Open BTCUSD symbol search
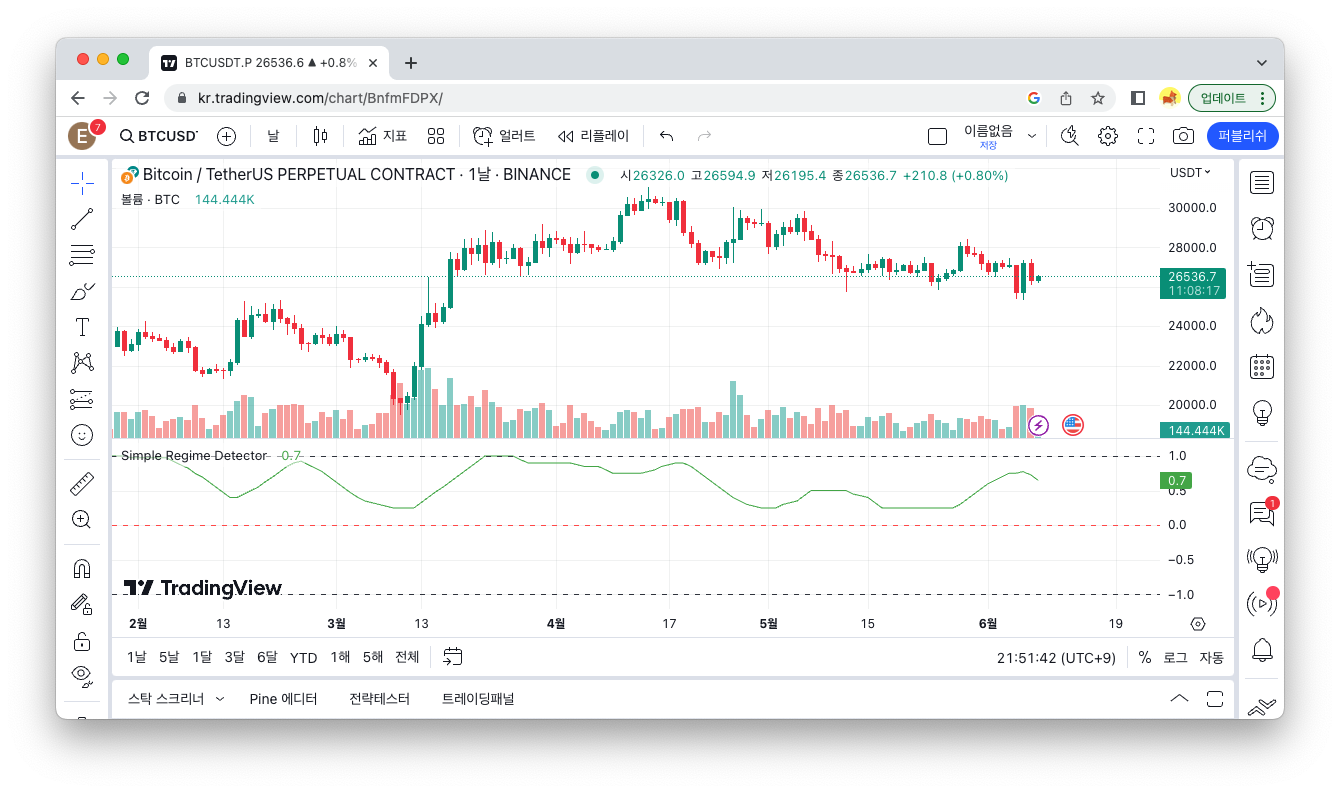Screen dimensions: 1340x793 (x=158, y=136)
